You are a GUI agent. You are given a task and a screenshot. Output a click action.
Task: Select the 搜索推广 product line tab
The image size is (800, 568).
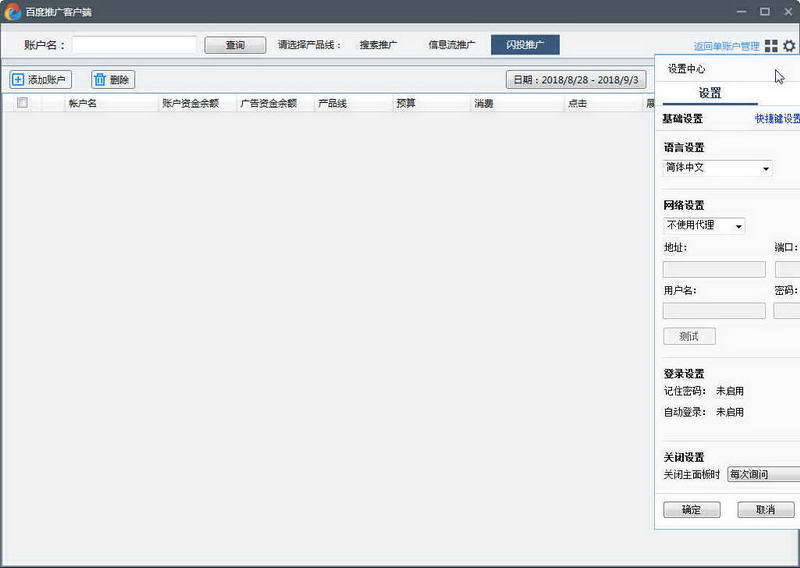click(378, 45)
